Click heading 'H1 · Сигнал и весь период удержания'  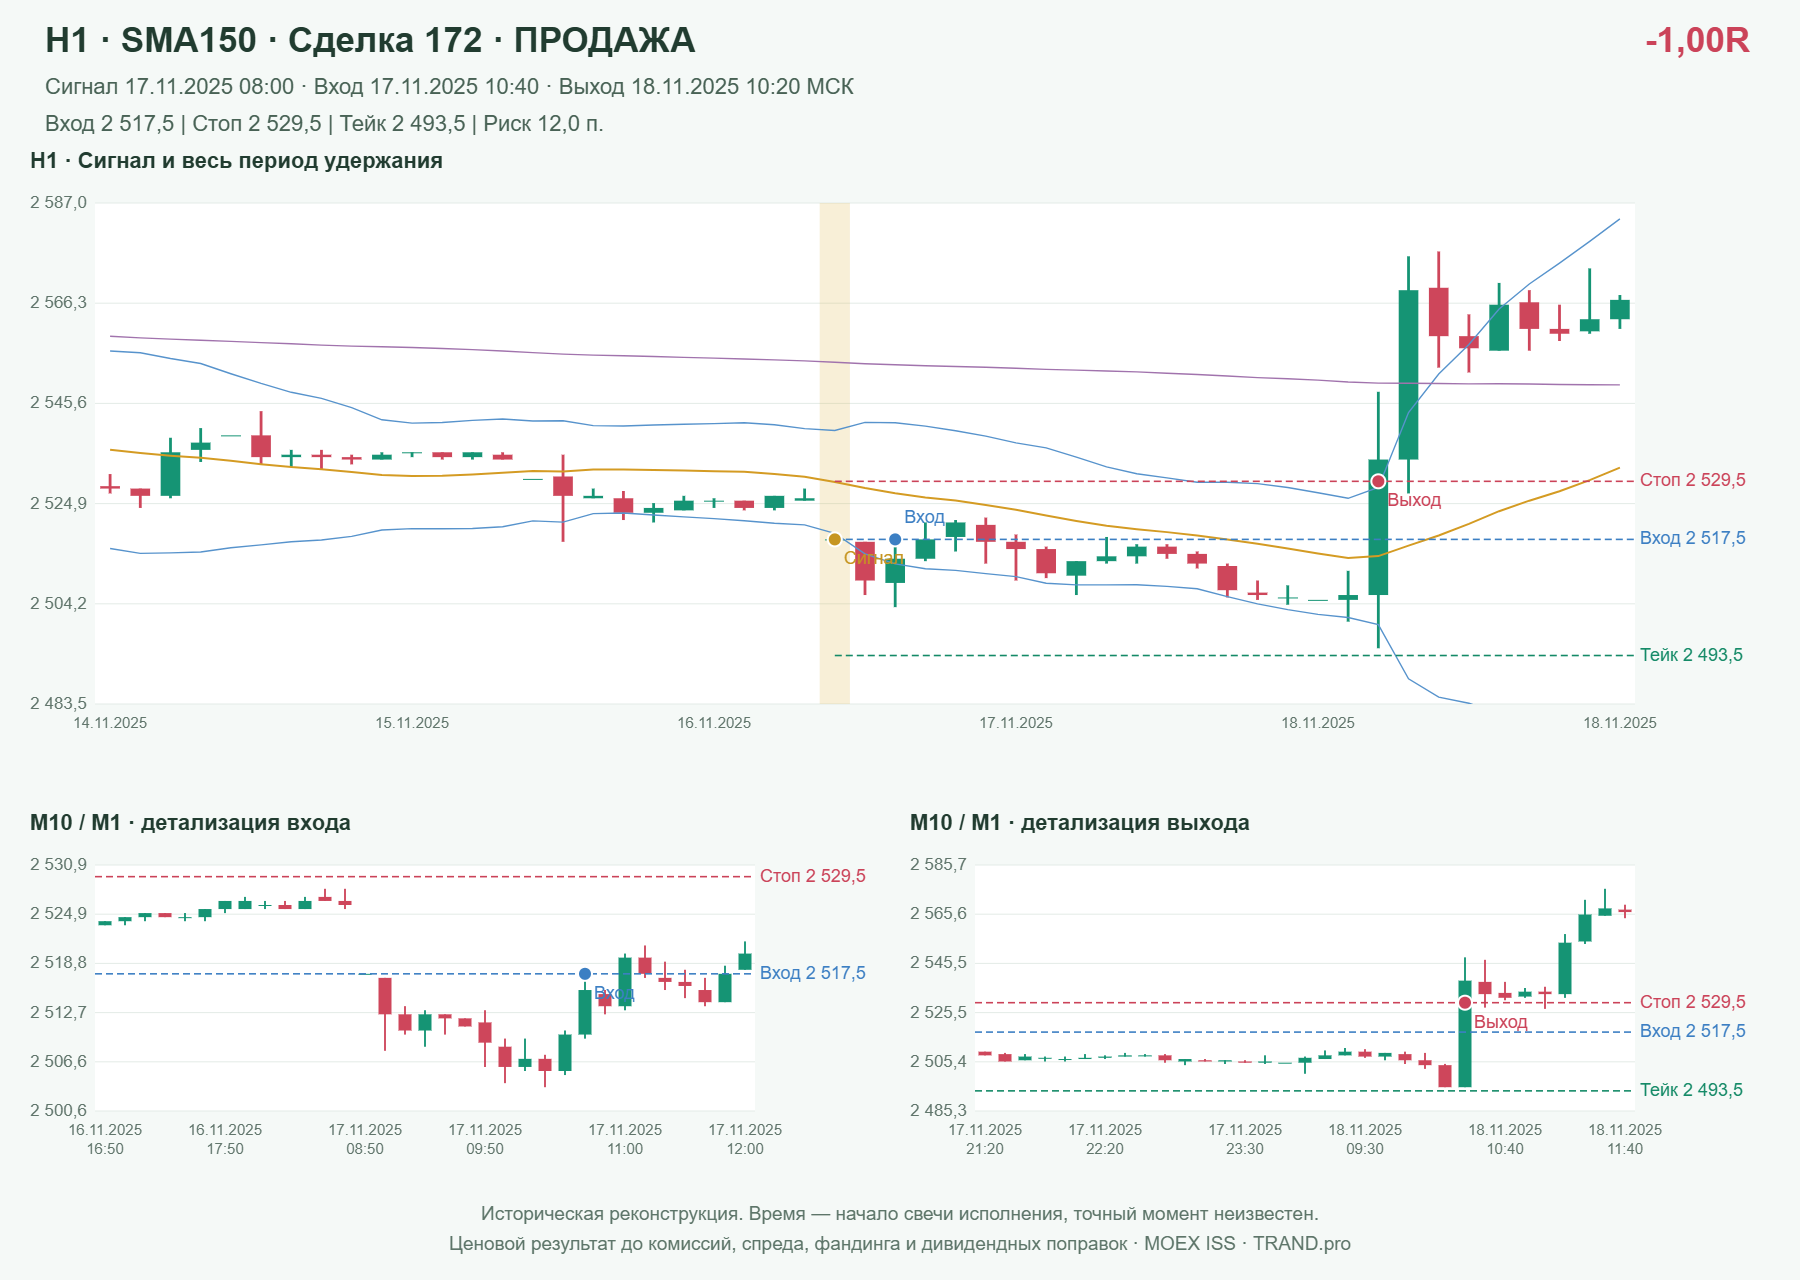236,161
